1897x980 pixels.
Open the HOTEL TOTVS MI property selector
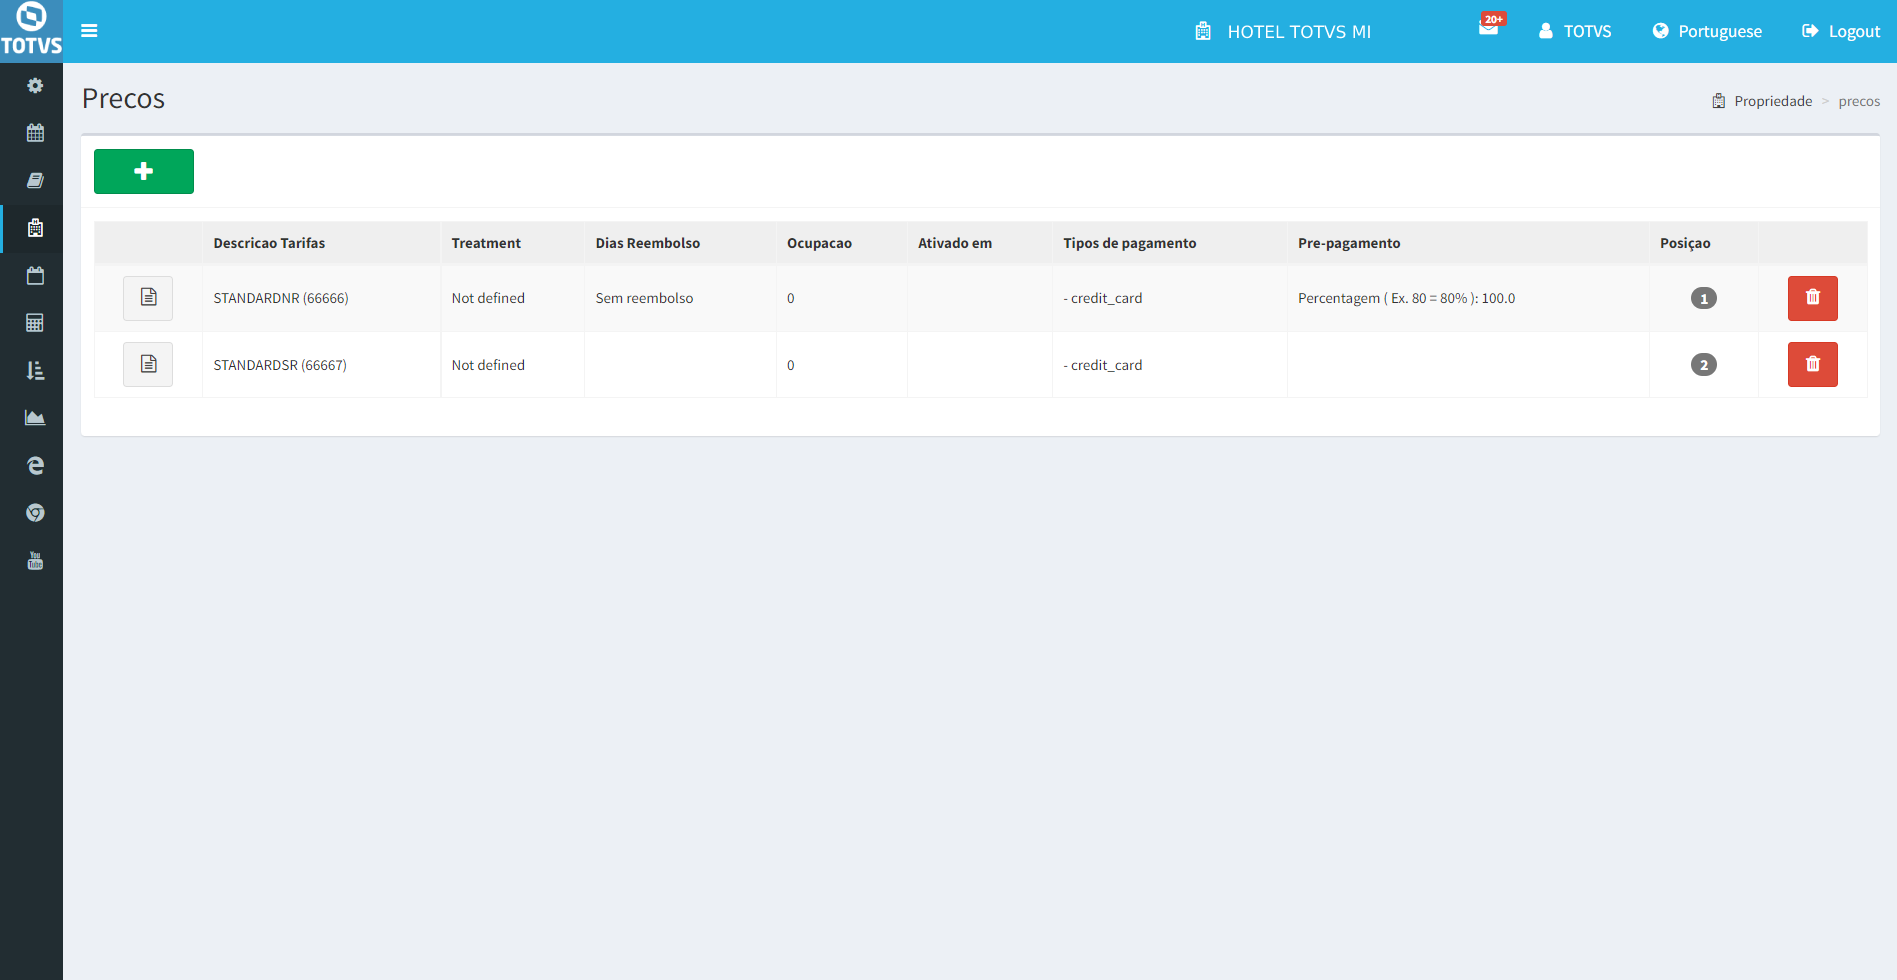1283,31
